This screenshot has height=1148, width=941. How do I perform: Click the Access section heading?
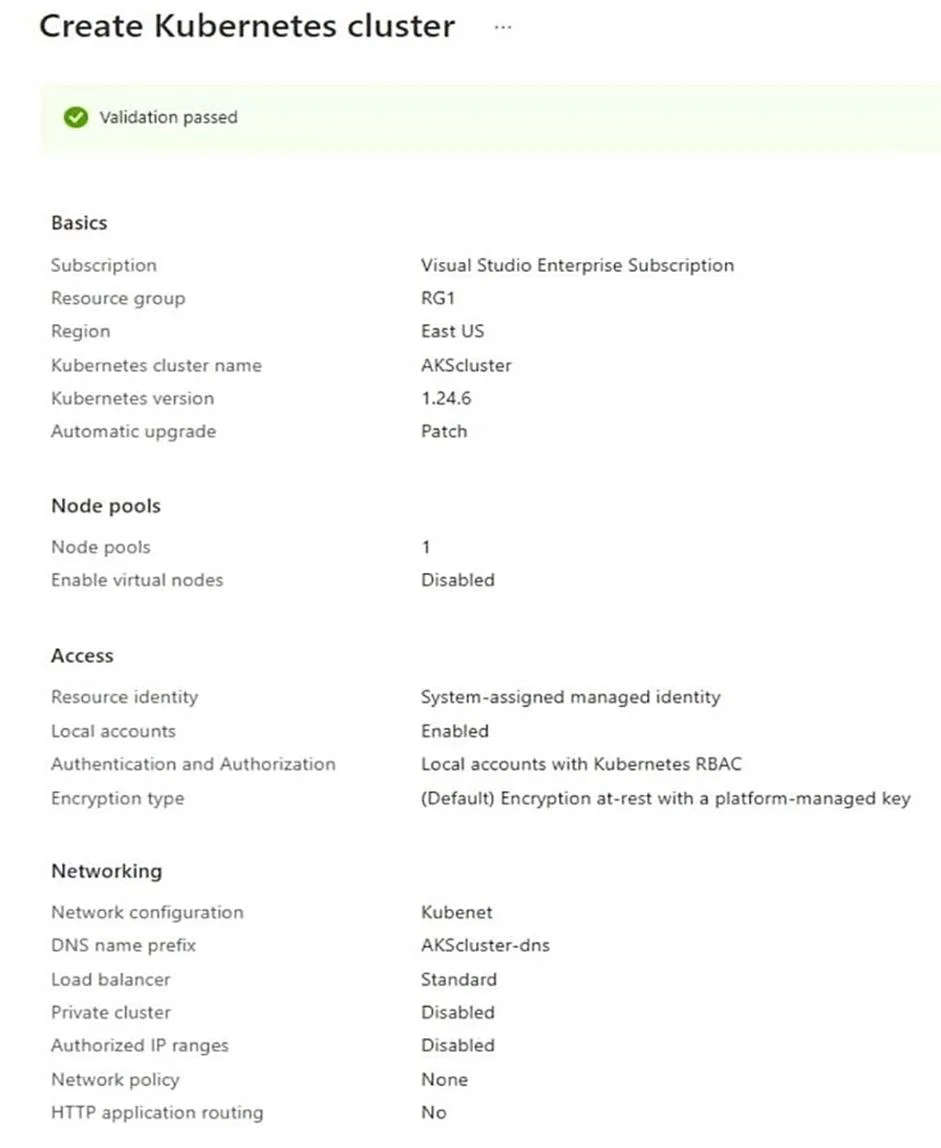[82, 655]
